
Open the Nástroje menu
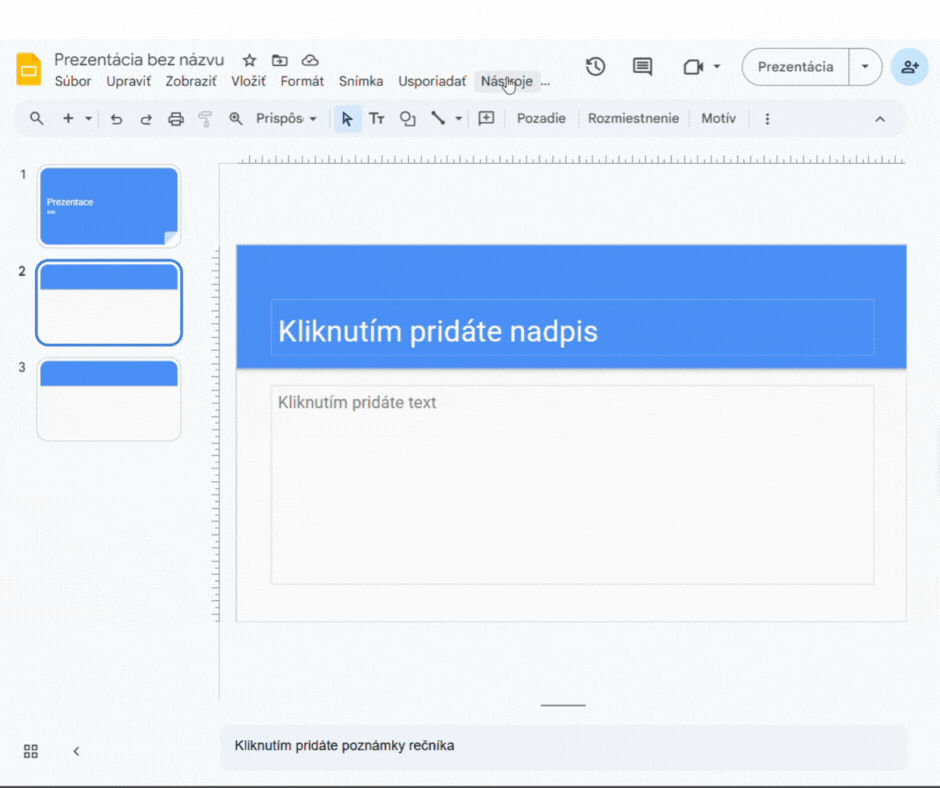pos(507,82)
